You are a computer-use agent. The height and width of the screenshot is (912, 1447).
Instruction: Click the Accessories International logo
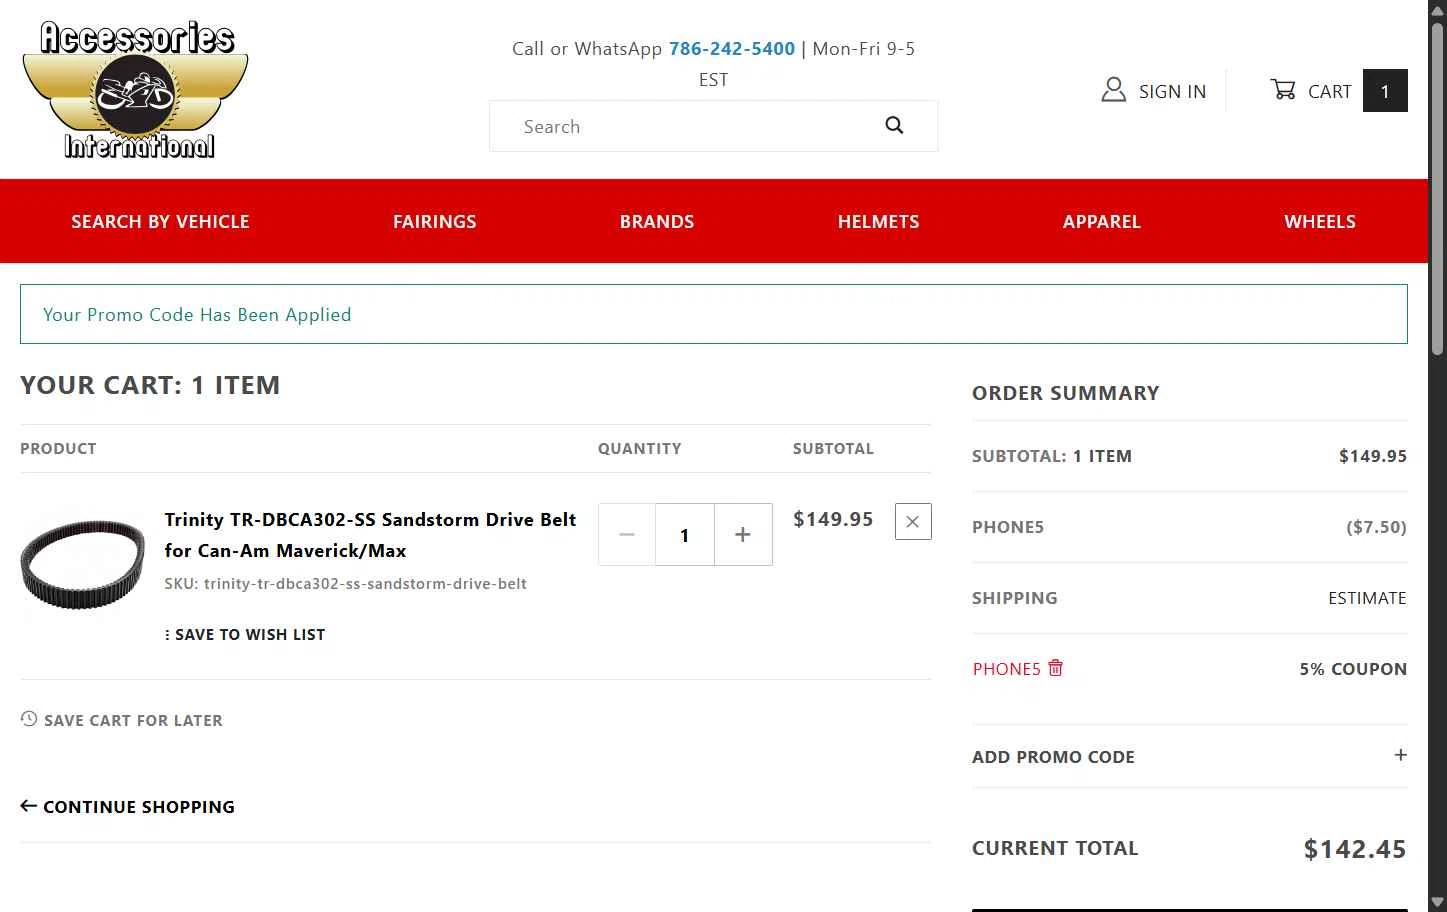point(135,90)
